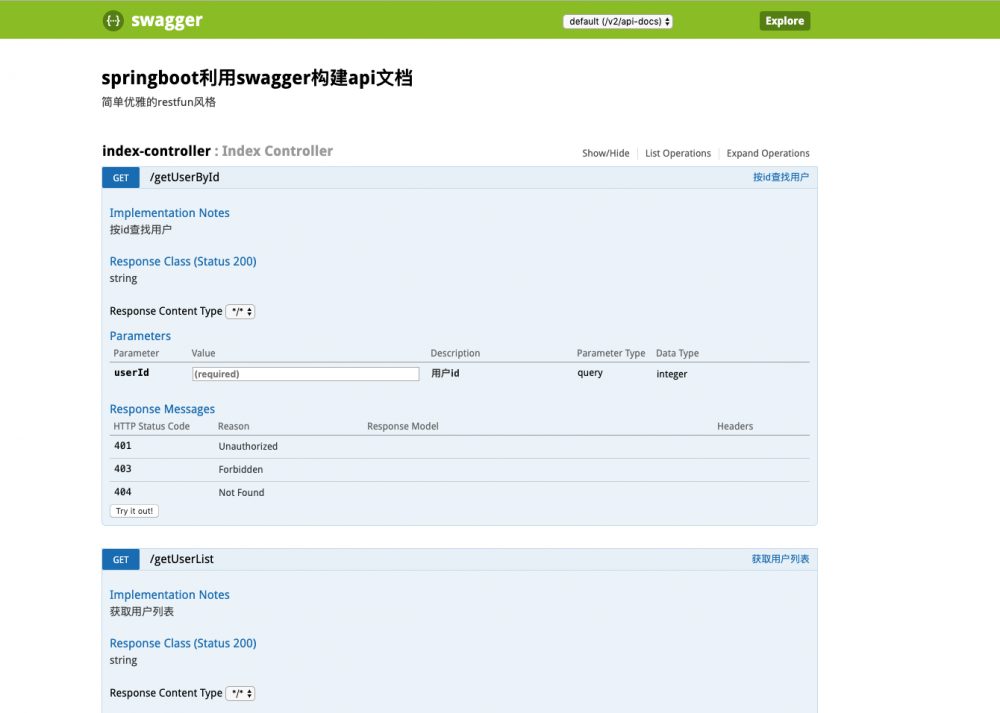Open the default (/v2/api-docs) dropdown
The image size is (1000, 713).
point(617,22)
